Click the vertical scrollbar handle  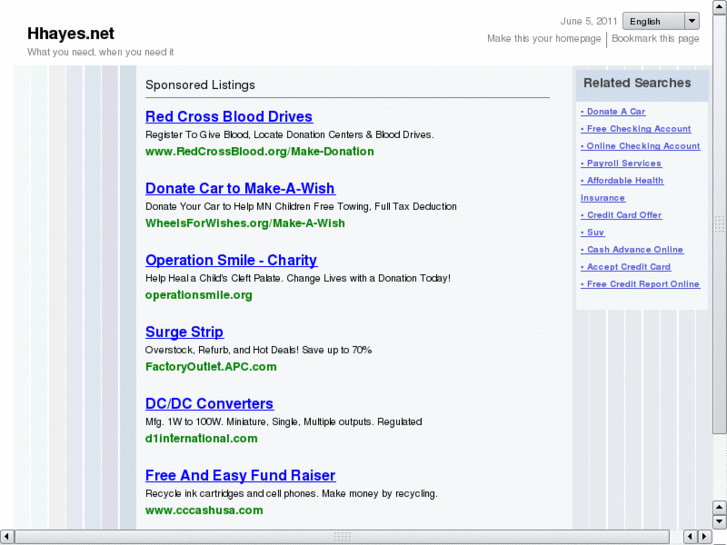point(719,224)
